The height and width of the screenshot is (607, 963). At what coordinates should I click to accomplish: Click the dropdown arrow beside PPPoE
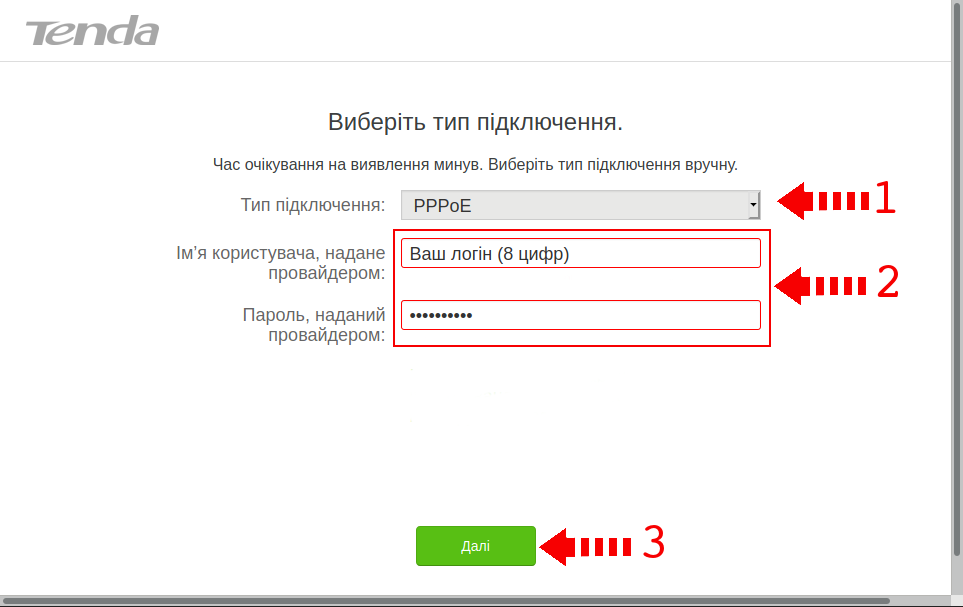[x=753, y=205]
